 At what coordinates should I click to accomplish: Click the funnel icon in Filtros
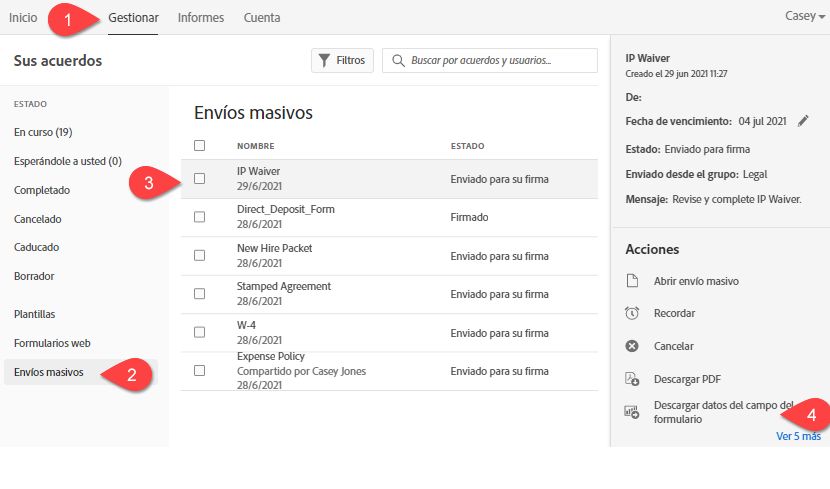point(324,61)
